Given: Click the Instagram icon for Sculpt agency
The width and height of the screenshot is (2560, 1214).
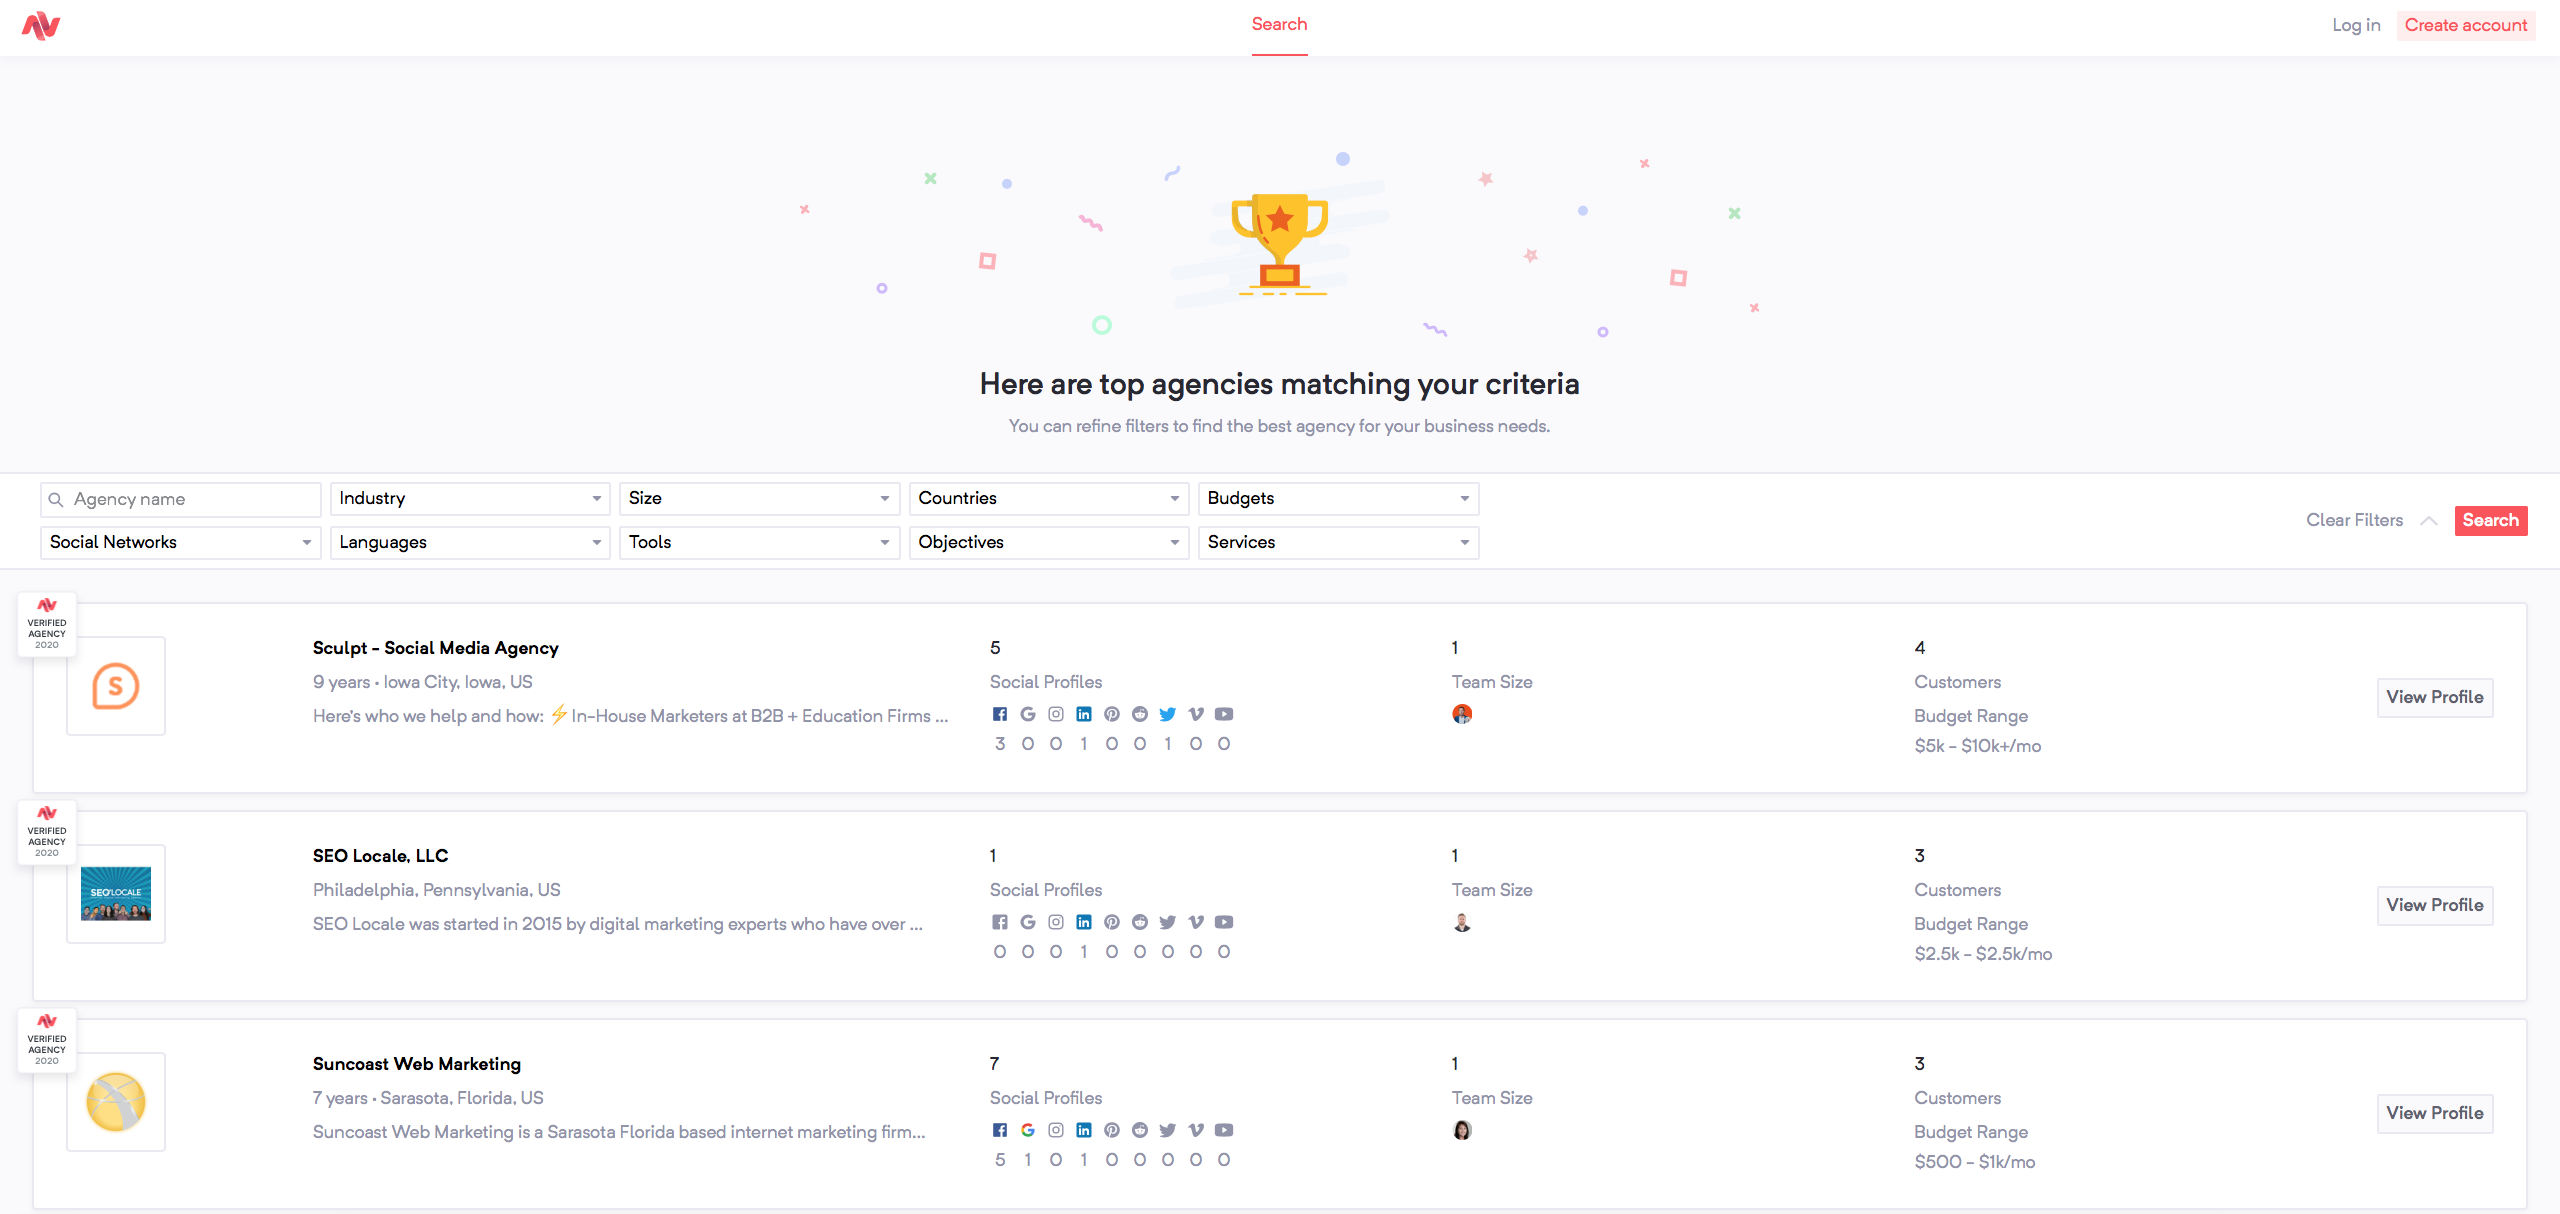Looking at the screenshot, I should coord(1055,714).
